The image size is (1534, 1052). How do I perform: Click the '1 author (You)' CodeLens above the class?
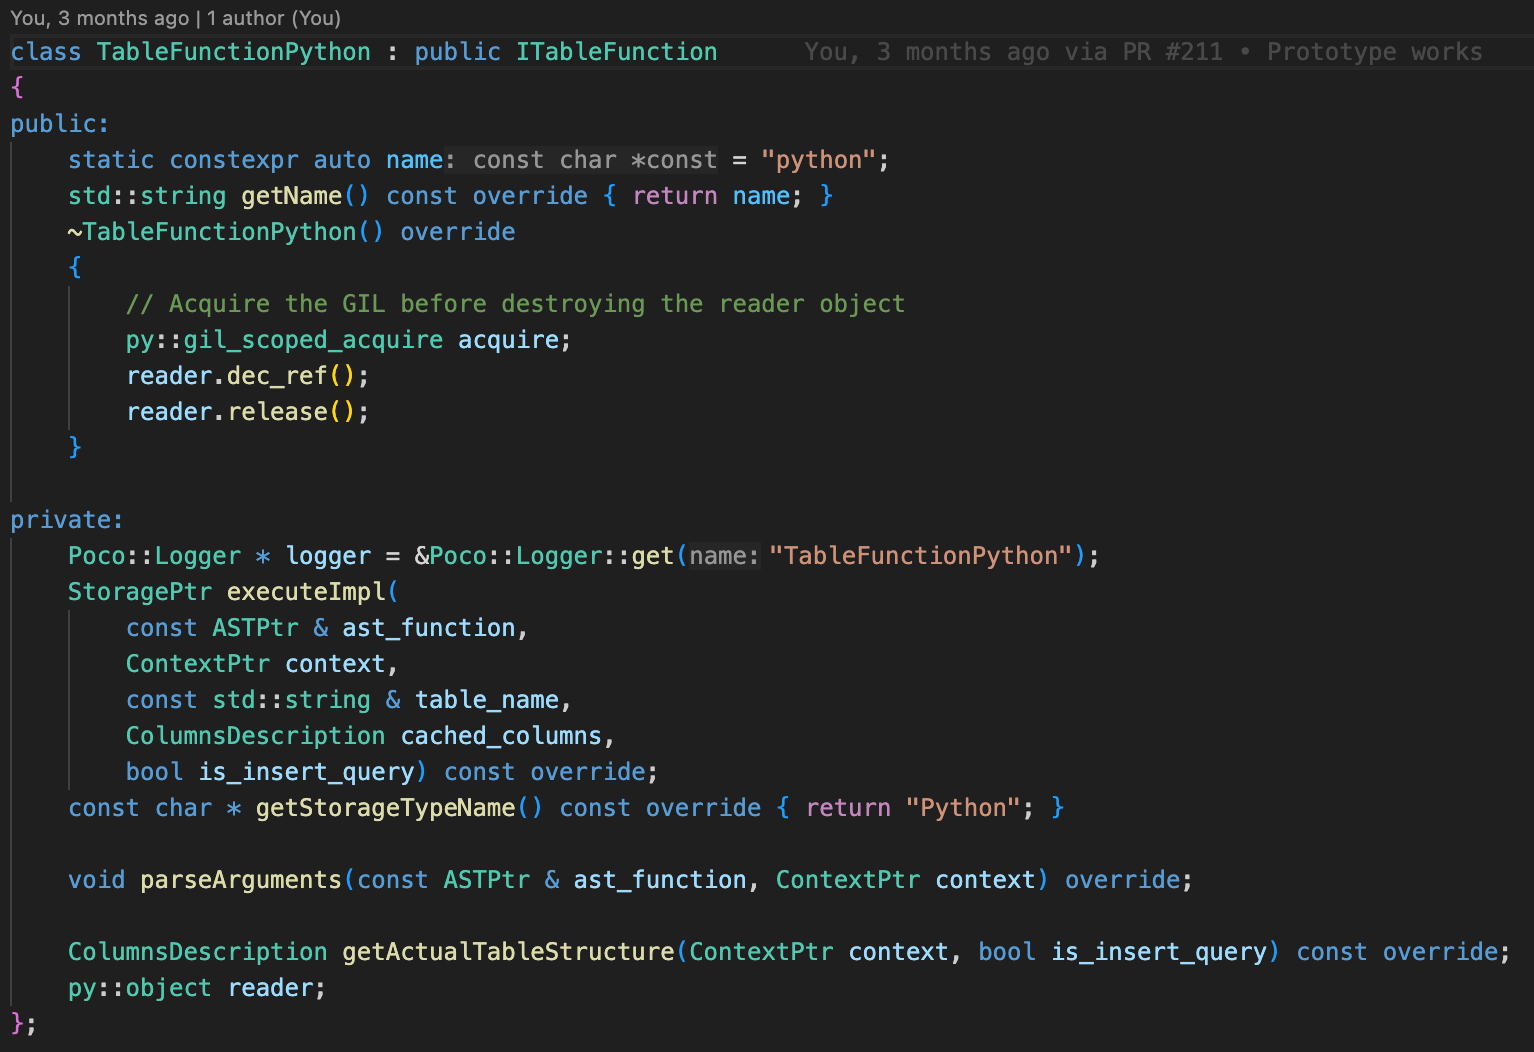click(273, 18)
